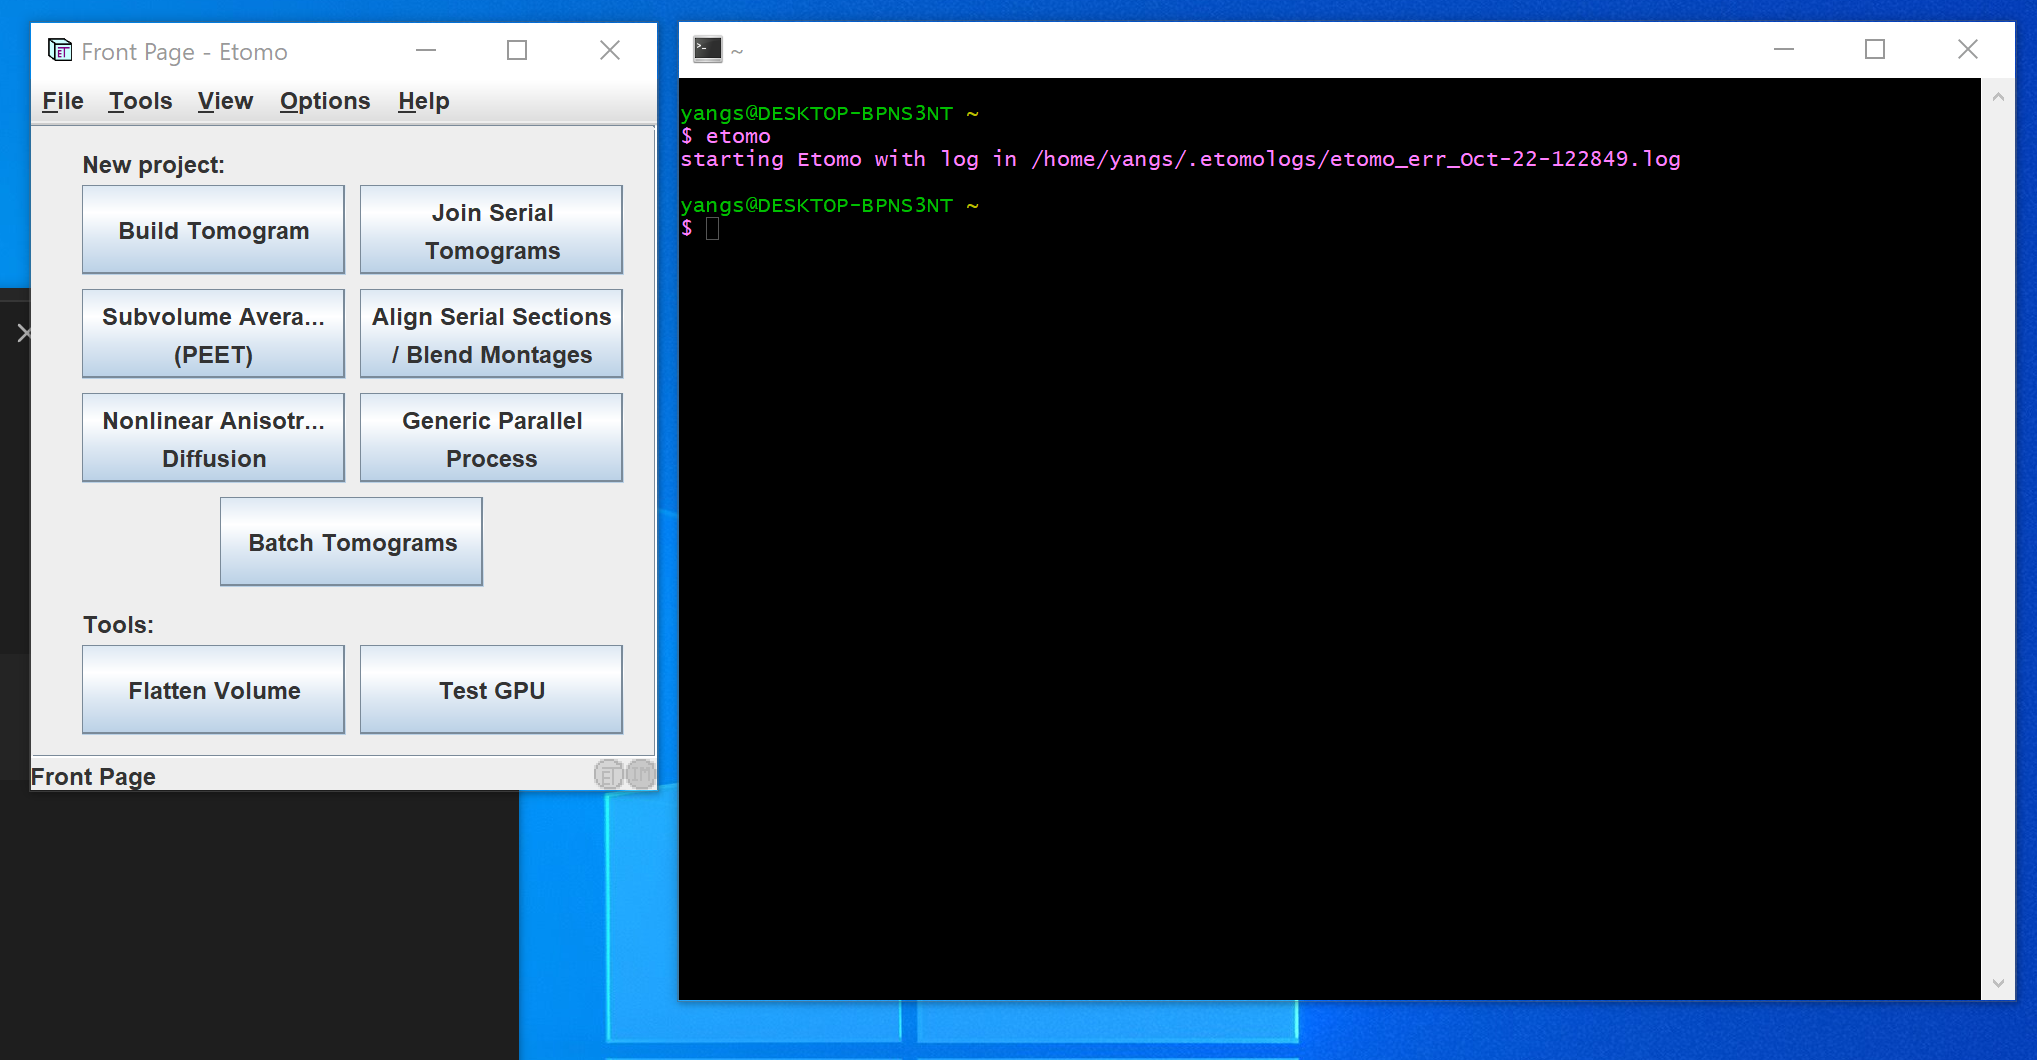Click the 'Tools:' section label
The height and width of the screenshot is (1060, 2037).
tap(118, 625)
